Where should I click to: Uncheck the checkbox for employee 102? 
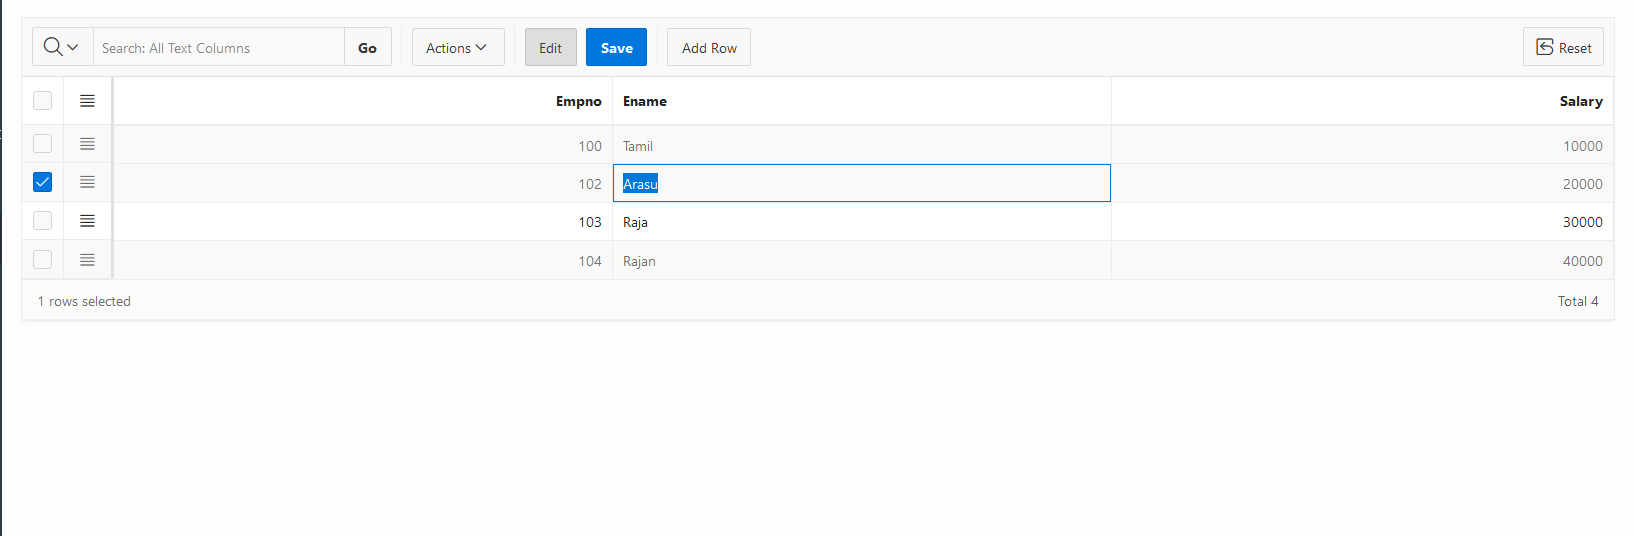[x=42, y=182]
